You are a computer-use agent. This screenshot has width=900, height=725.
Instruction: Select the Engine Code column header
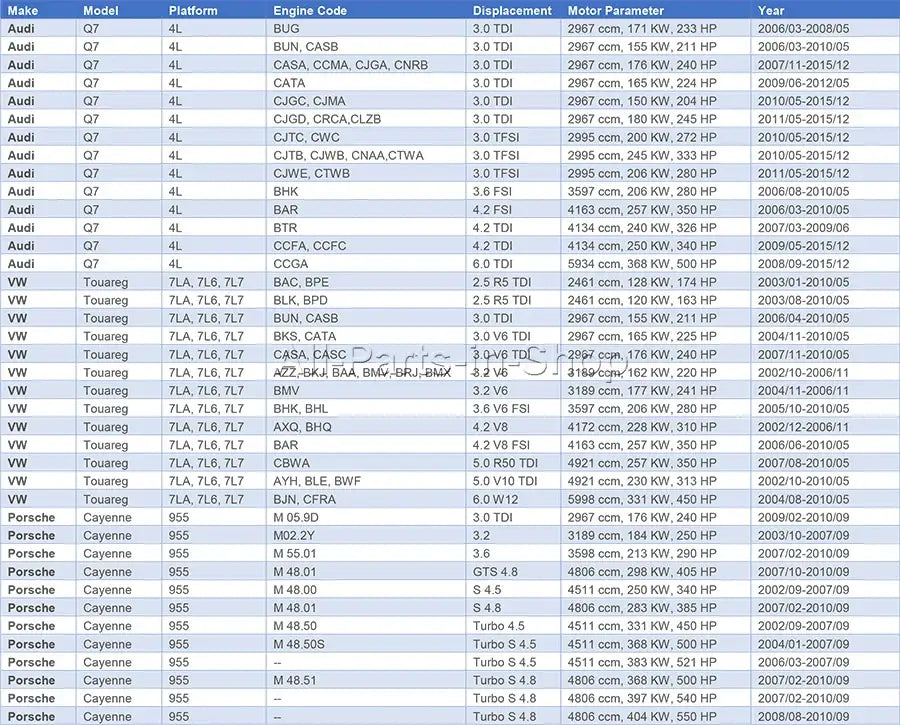(x=310, y=10)
